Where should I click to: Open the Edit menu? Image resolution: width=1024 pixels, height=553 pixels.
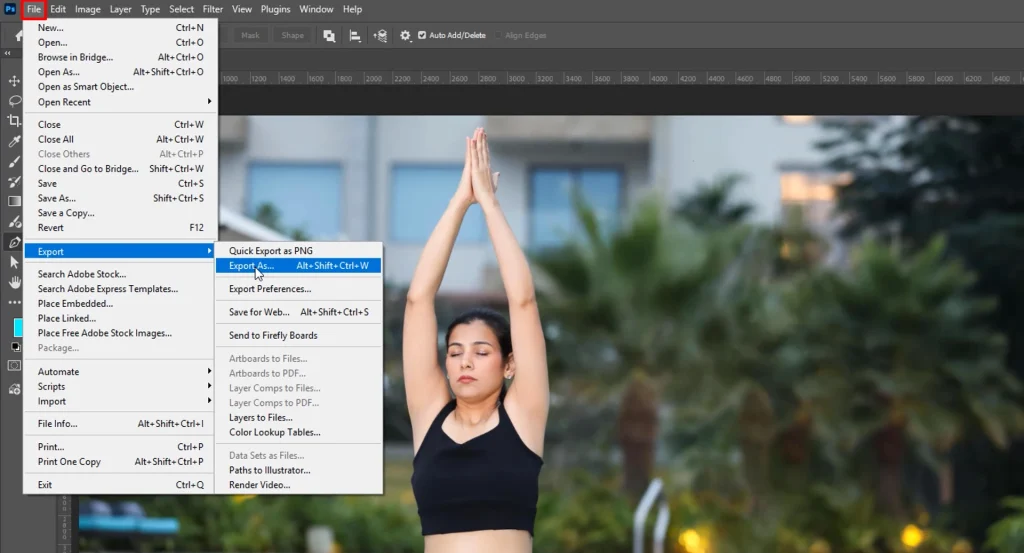pyautogui.click(x=57, y=9)
